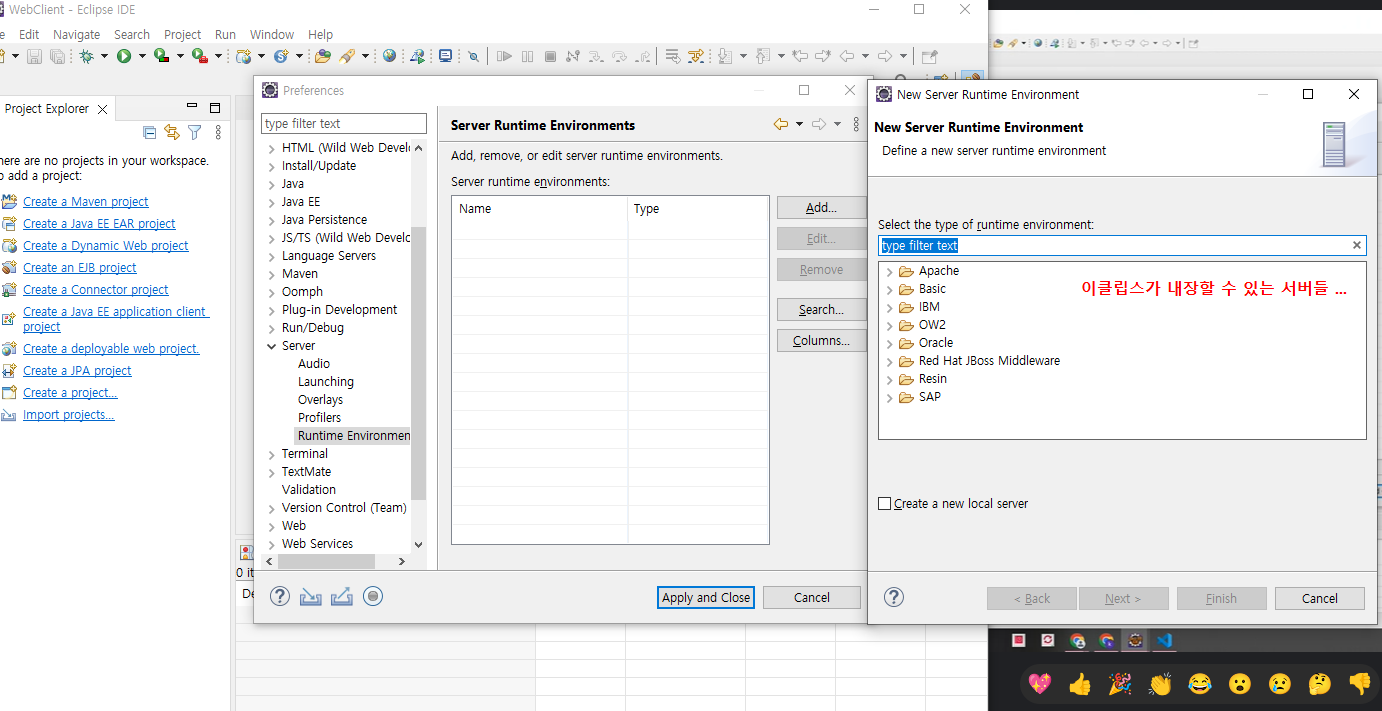Expand the IBM folder
Screen dimensions: 1382x711
click(x=890, y=307)
